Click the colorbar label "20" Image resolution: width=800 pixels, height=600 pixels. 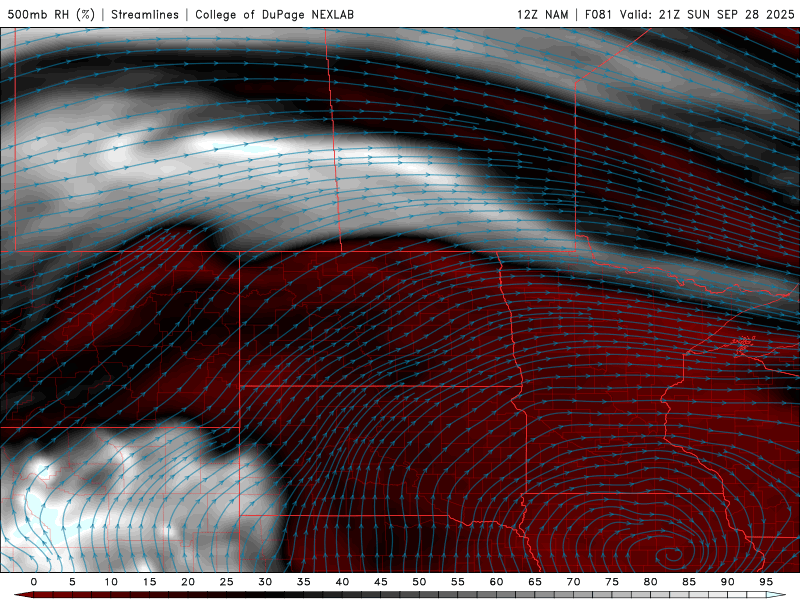point(188,582)
